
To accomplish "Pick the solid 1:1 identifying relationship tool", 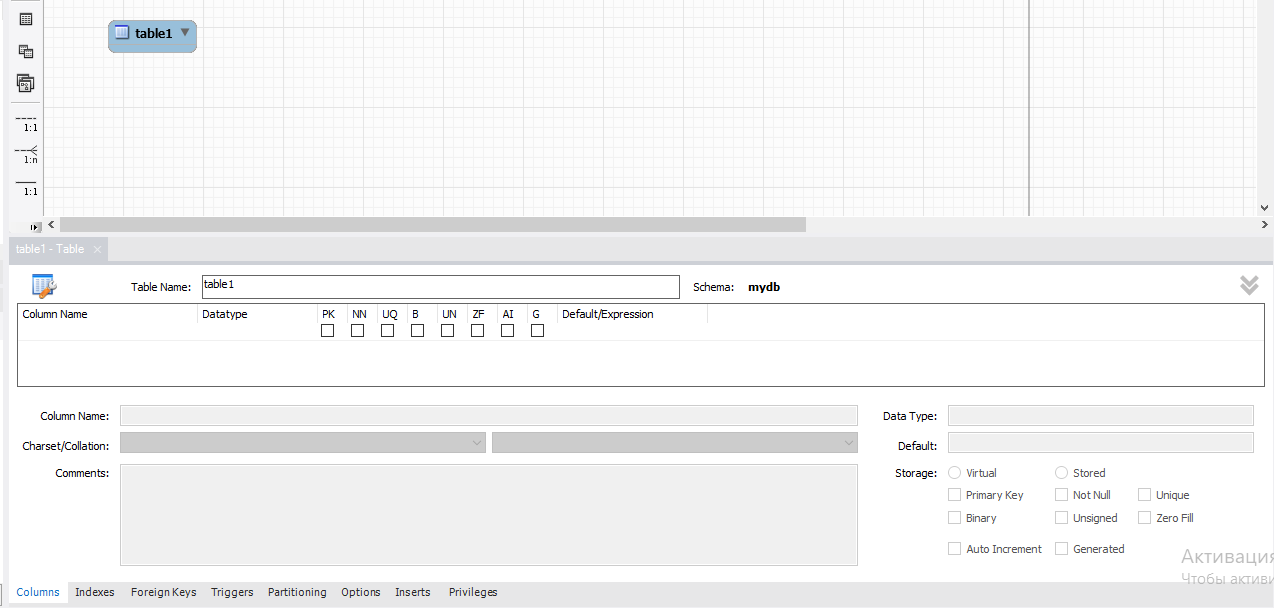I will click(x=27, y=186).
